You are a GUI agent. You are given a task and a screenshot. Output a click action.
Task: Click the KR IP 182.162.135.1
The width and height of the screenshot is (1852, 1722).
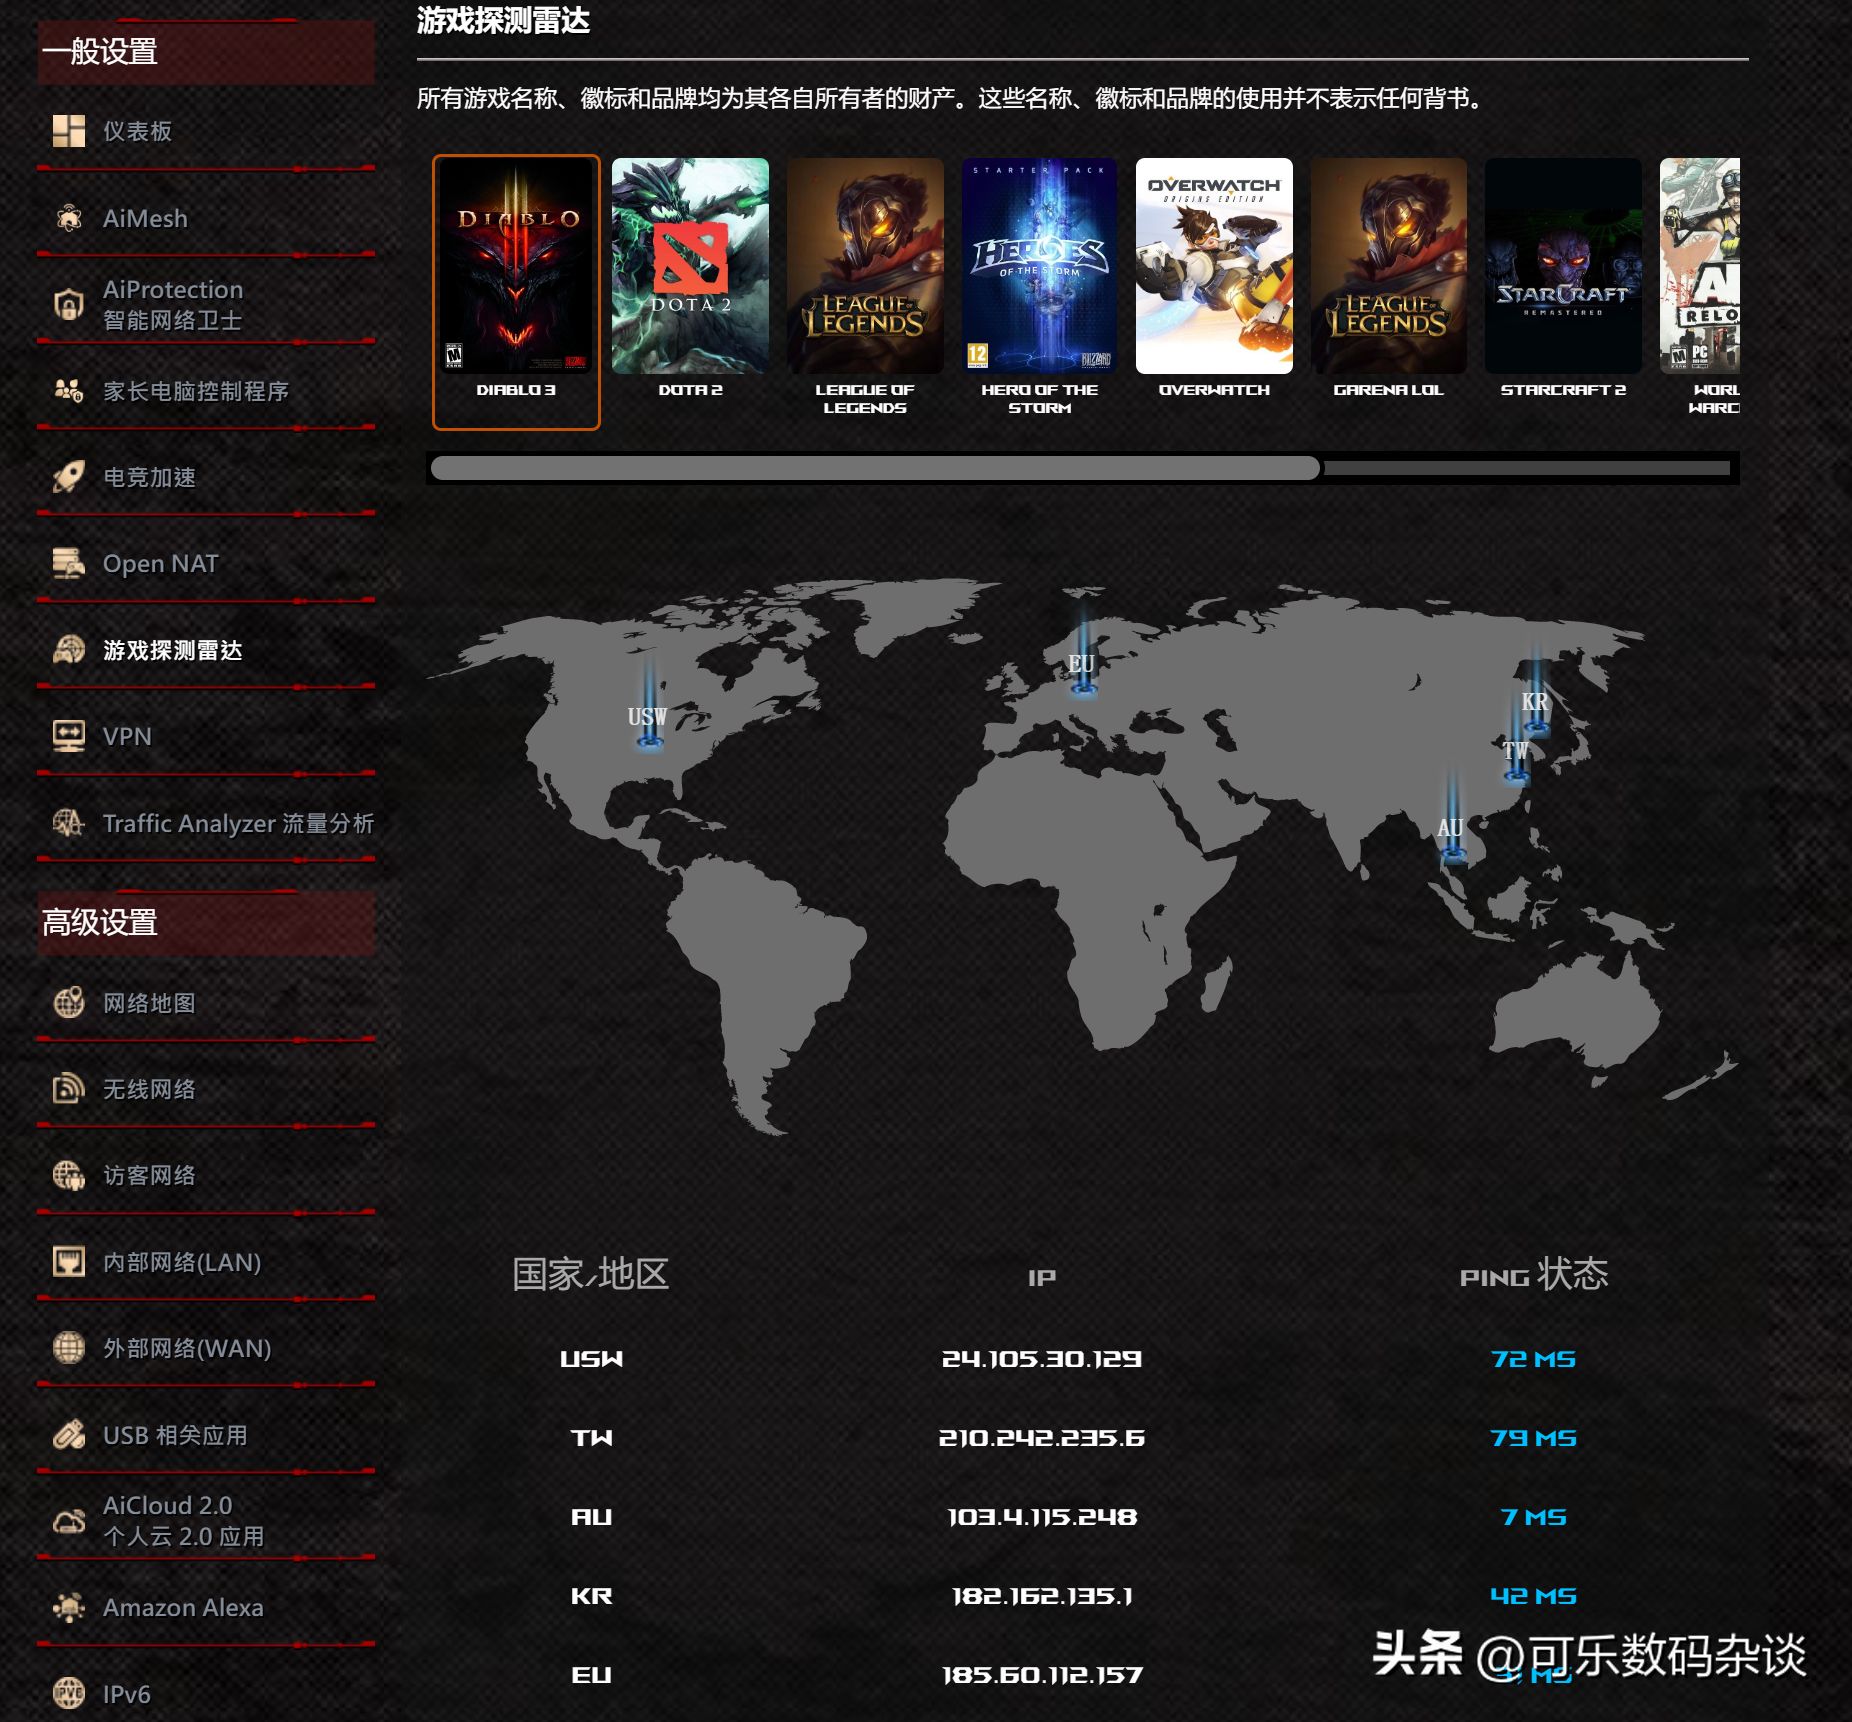tap(1041, 1596)
